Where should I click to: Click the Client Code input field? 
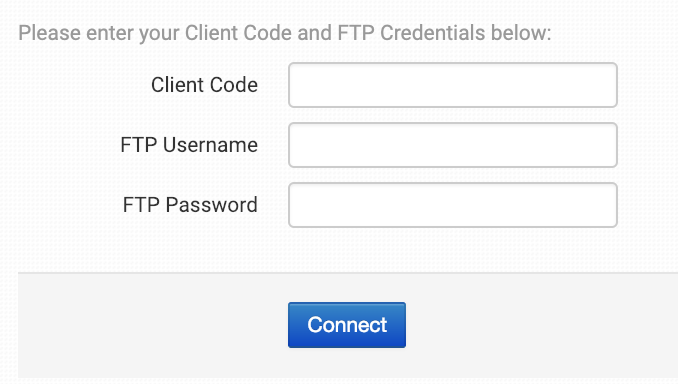coord(453,85)
